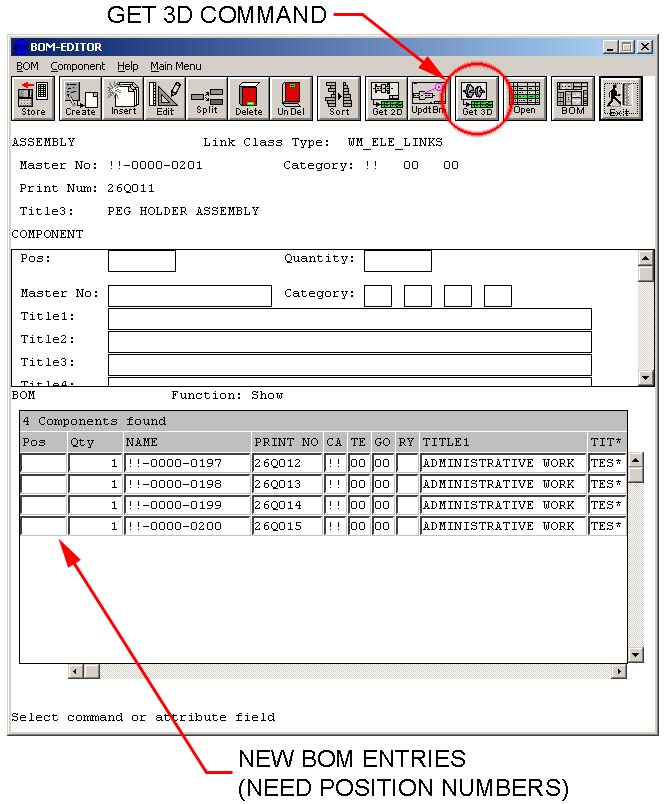Screen dimensions: 669x804
Task: Click the Split icon
Action: click(207, 98)
